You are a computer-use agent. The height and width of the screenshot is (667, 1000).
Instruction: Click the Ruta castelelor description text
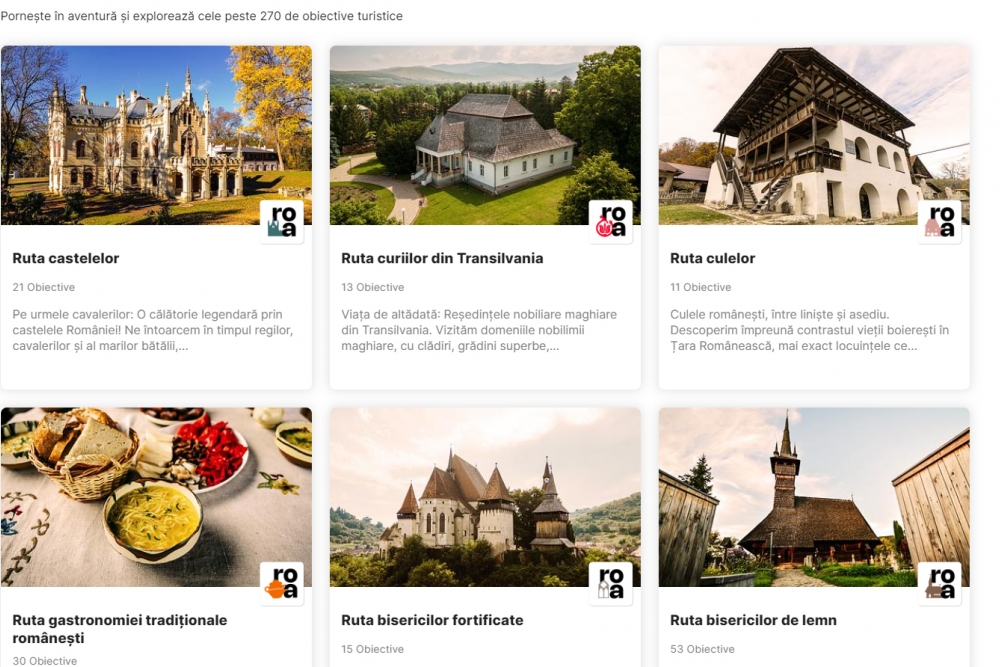point(153,330)
